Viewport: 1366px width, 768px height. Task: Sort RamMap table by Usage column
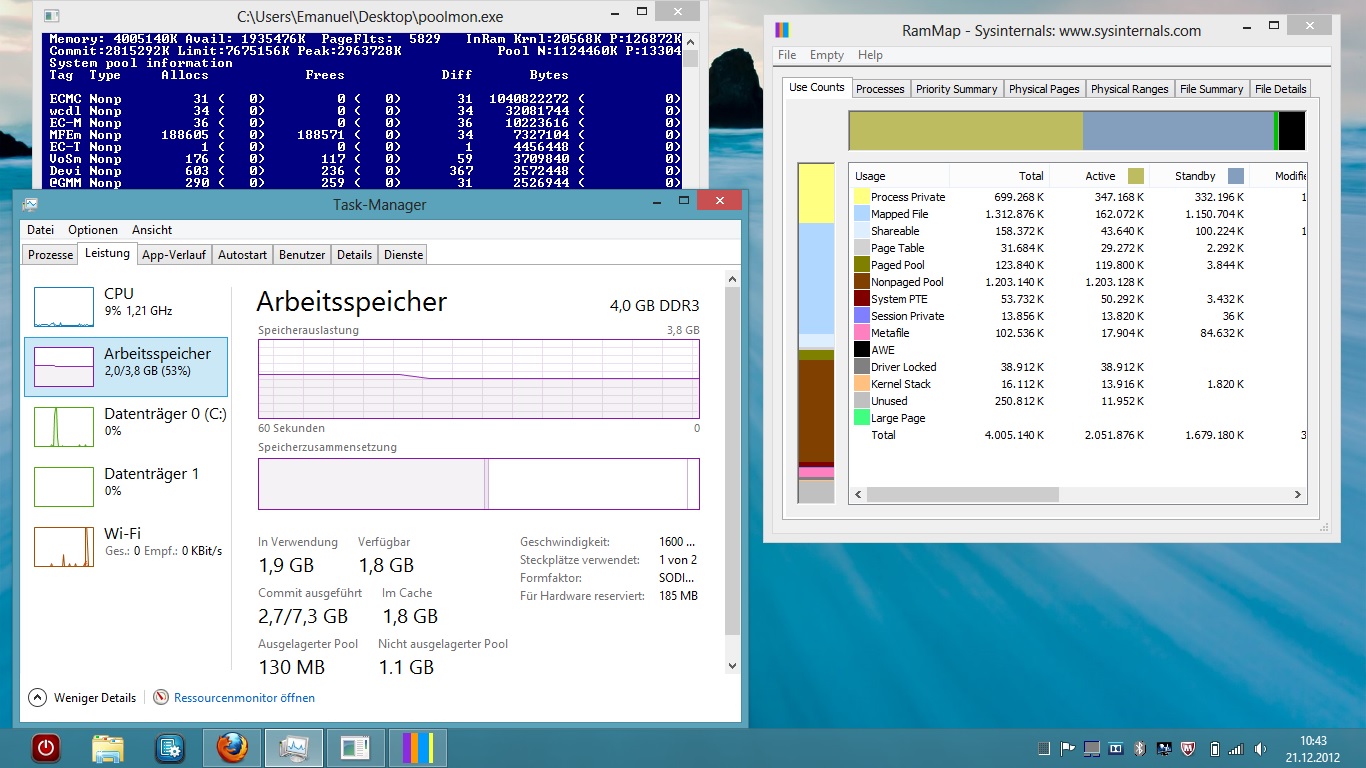899,176
